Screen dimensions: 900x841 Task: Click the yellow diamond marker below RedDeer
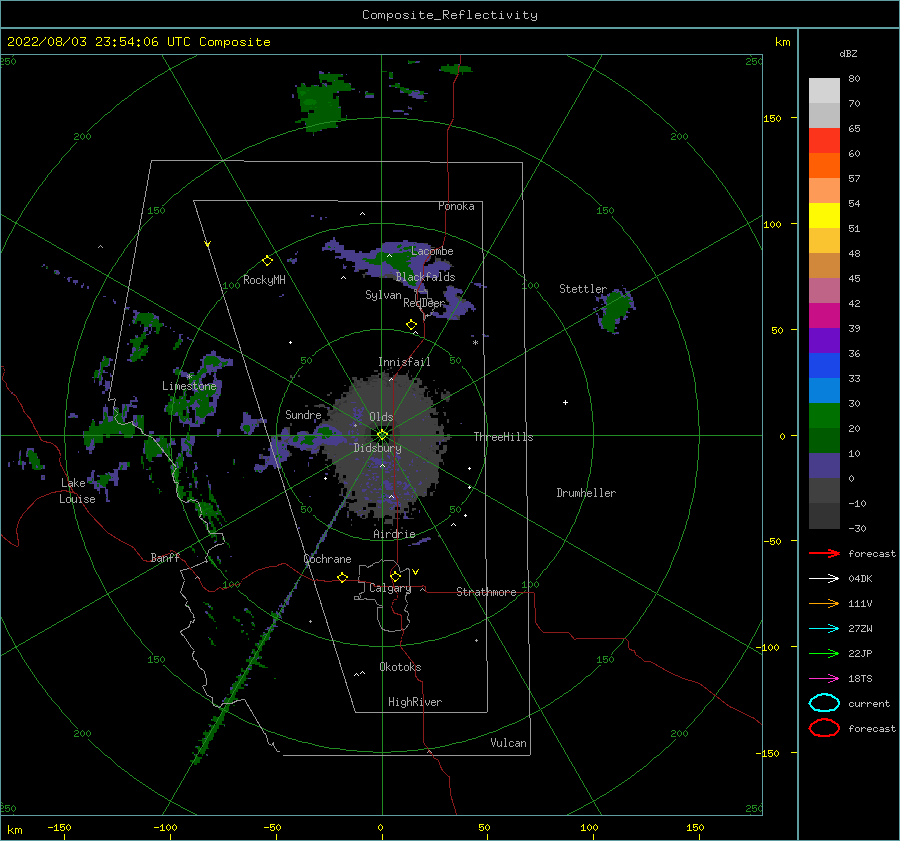pos(411,325)
